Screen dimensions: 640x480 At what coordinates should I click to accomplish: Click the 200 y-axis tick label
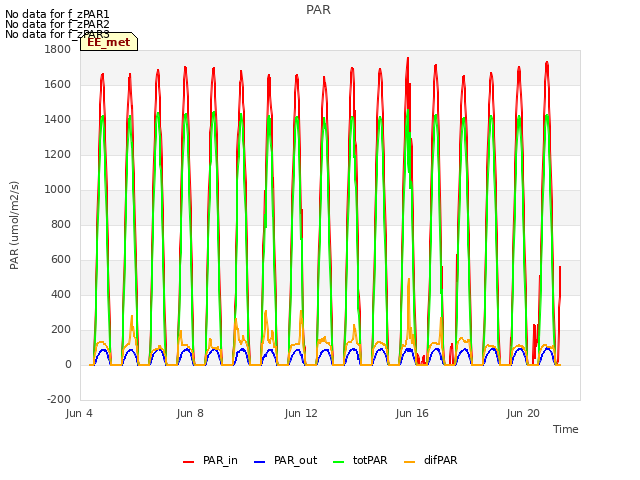pyautogui.click(x=61, y=330)
